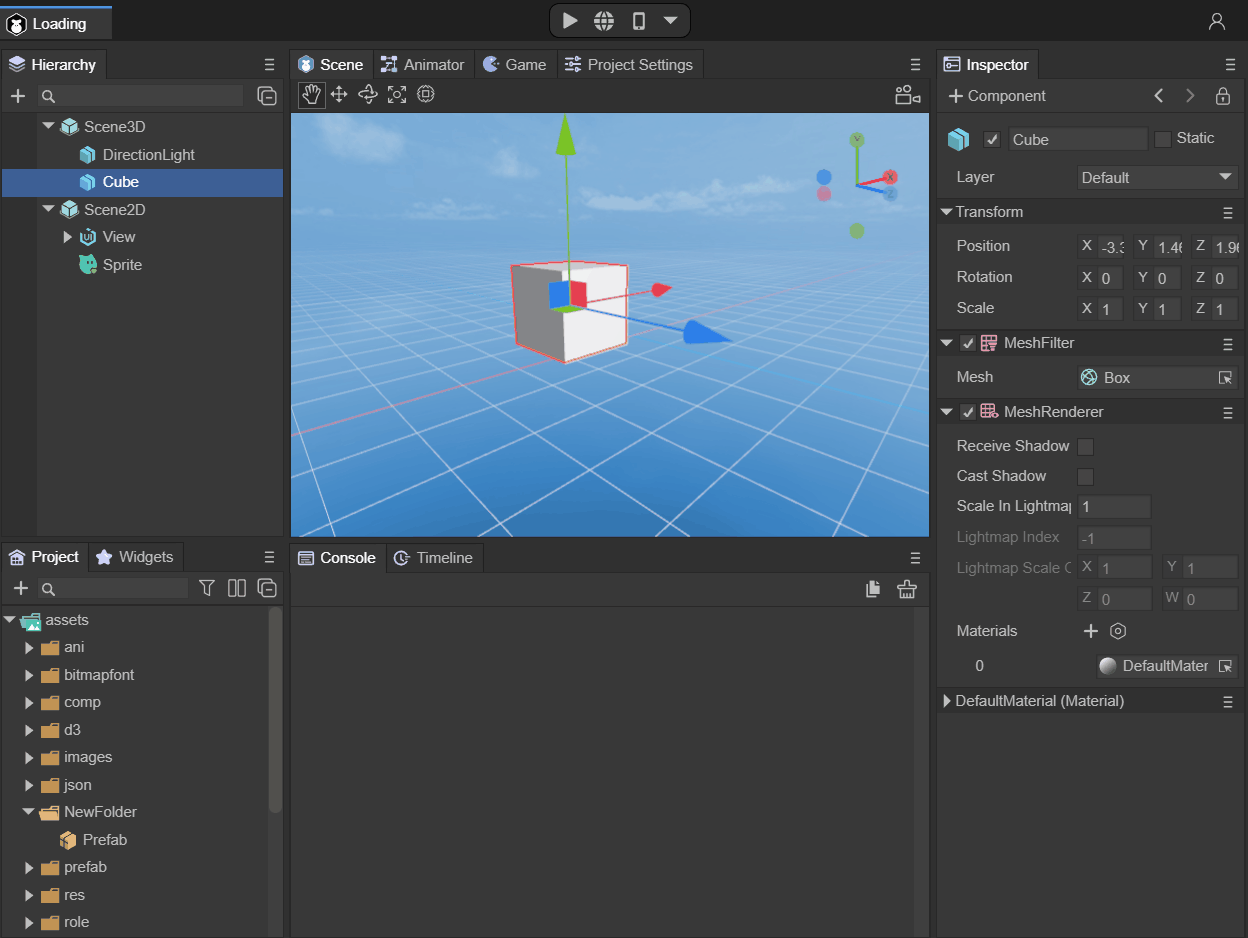
Task: Select the move tool in scene toolbar
Action: [339, 95]
